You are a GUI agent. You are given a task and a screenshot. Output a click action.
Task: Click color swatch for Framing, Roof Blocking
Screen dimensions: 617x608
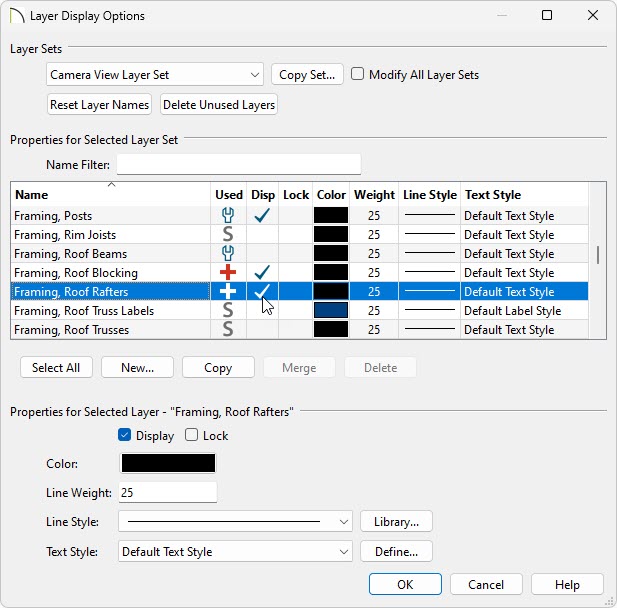[x=331, y=272]
